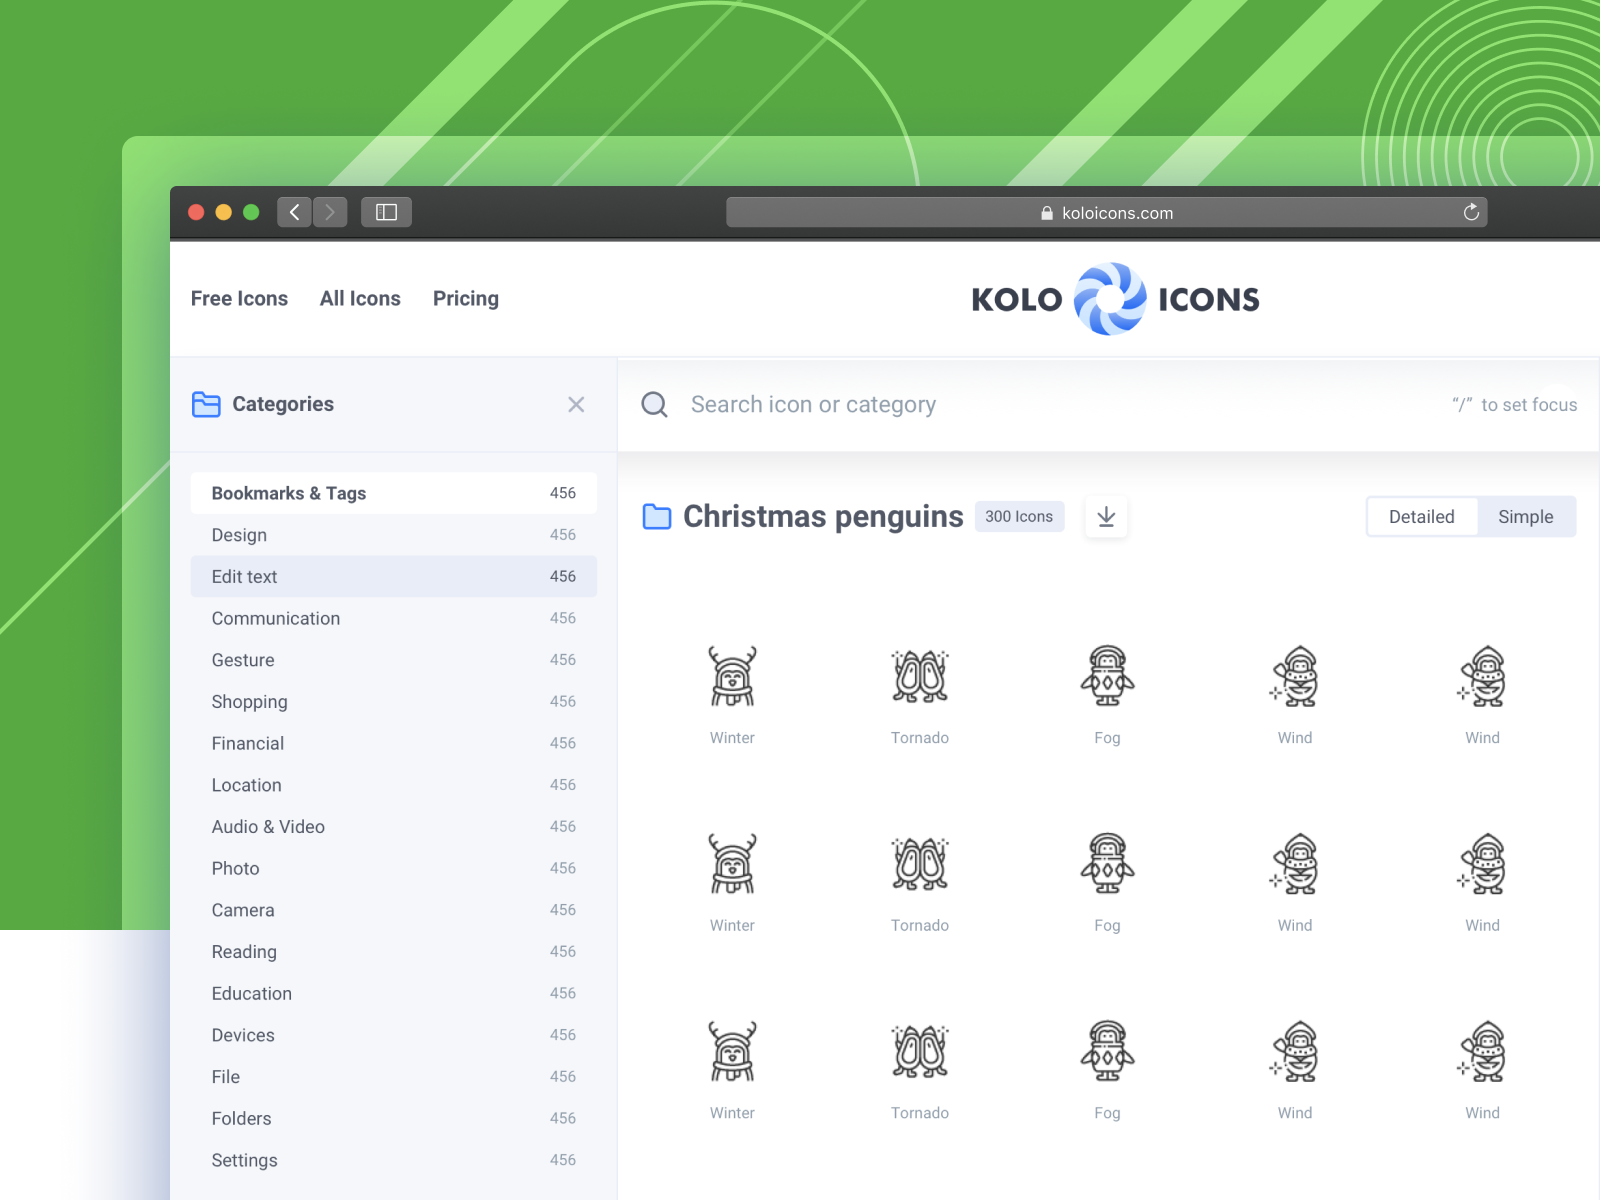Click the Categories folder icon
This screenshot has height=1200, width=1600.
(206, 404)
